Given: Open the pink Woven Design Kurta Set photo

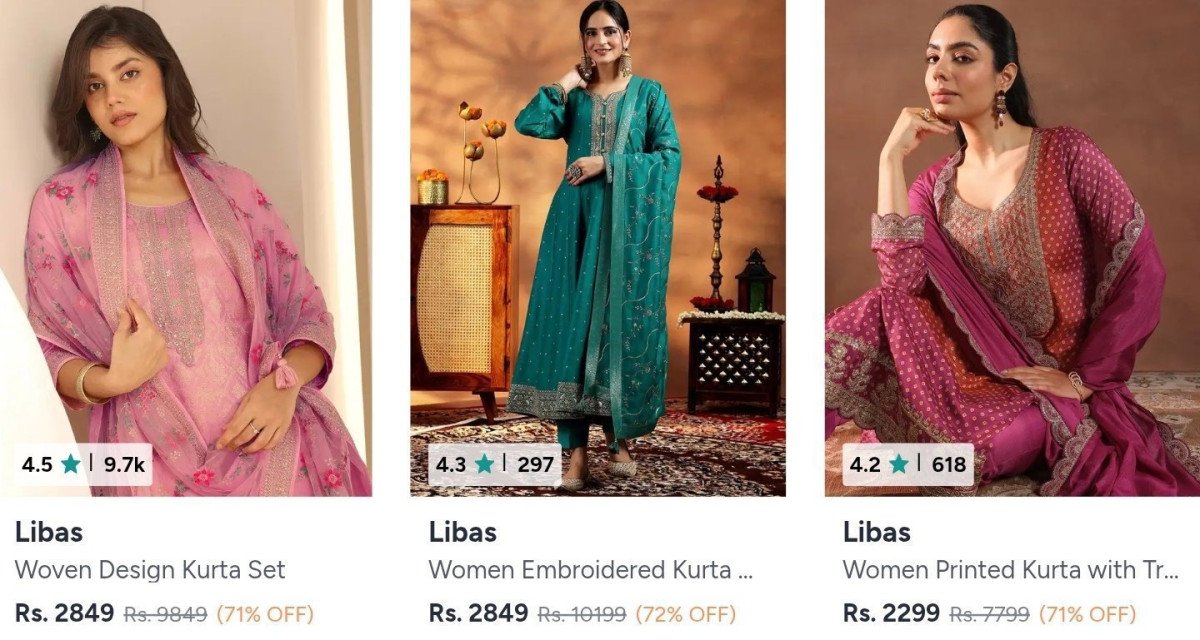Looking at the screenshot, I should (x=186, y=248).
